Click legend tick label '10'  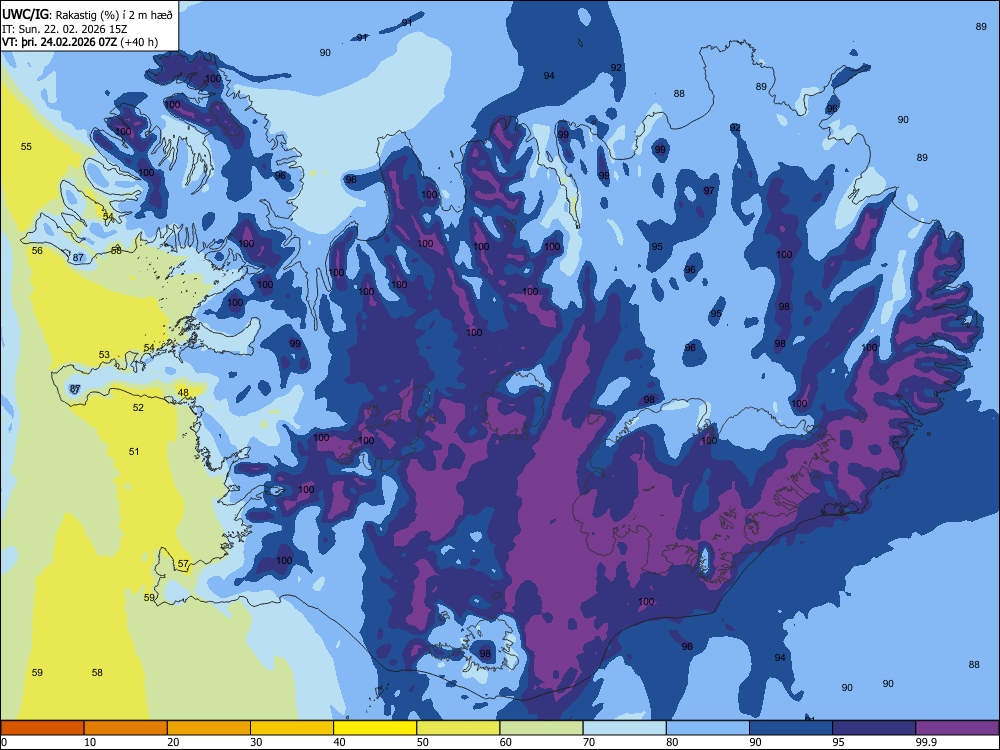pyautogui.click(x=90, y=742)
